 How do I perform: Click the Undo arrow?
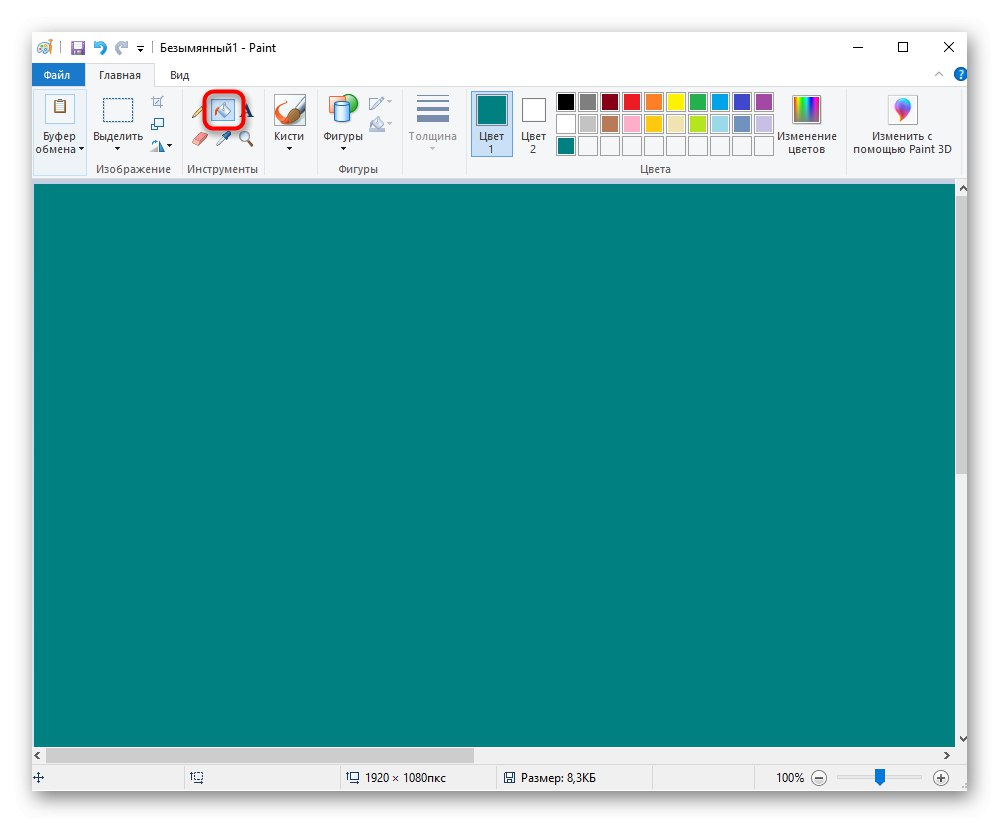tap(100, 48)
